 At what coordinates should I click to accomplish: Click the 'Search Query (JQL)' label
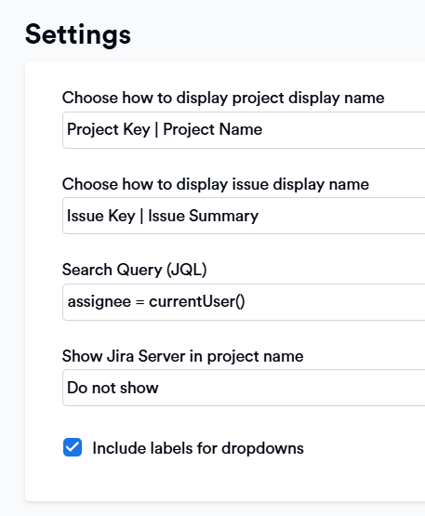point(134,270)
